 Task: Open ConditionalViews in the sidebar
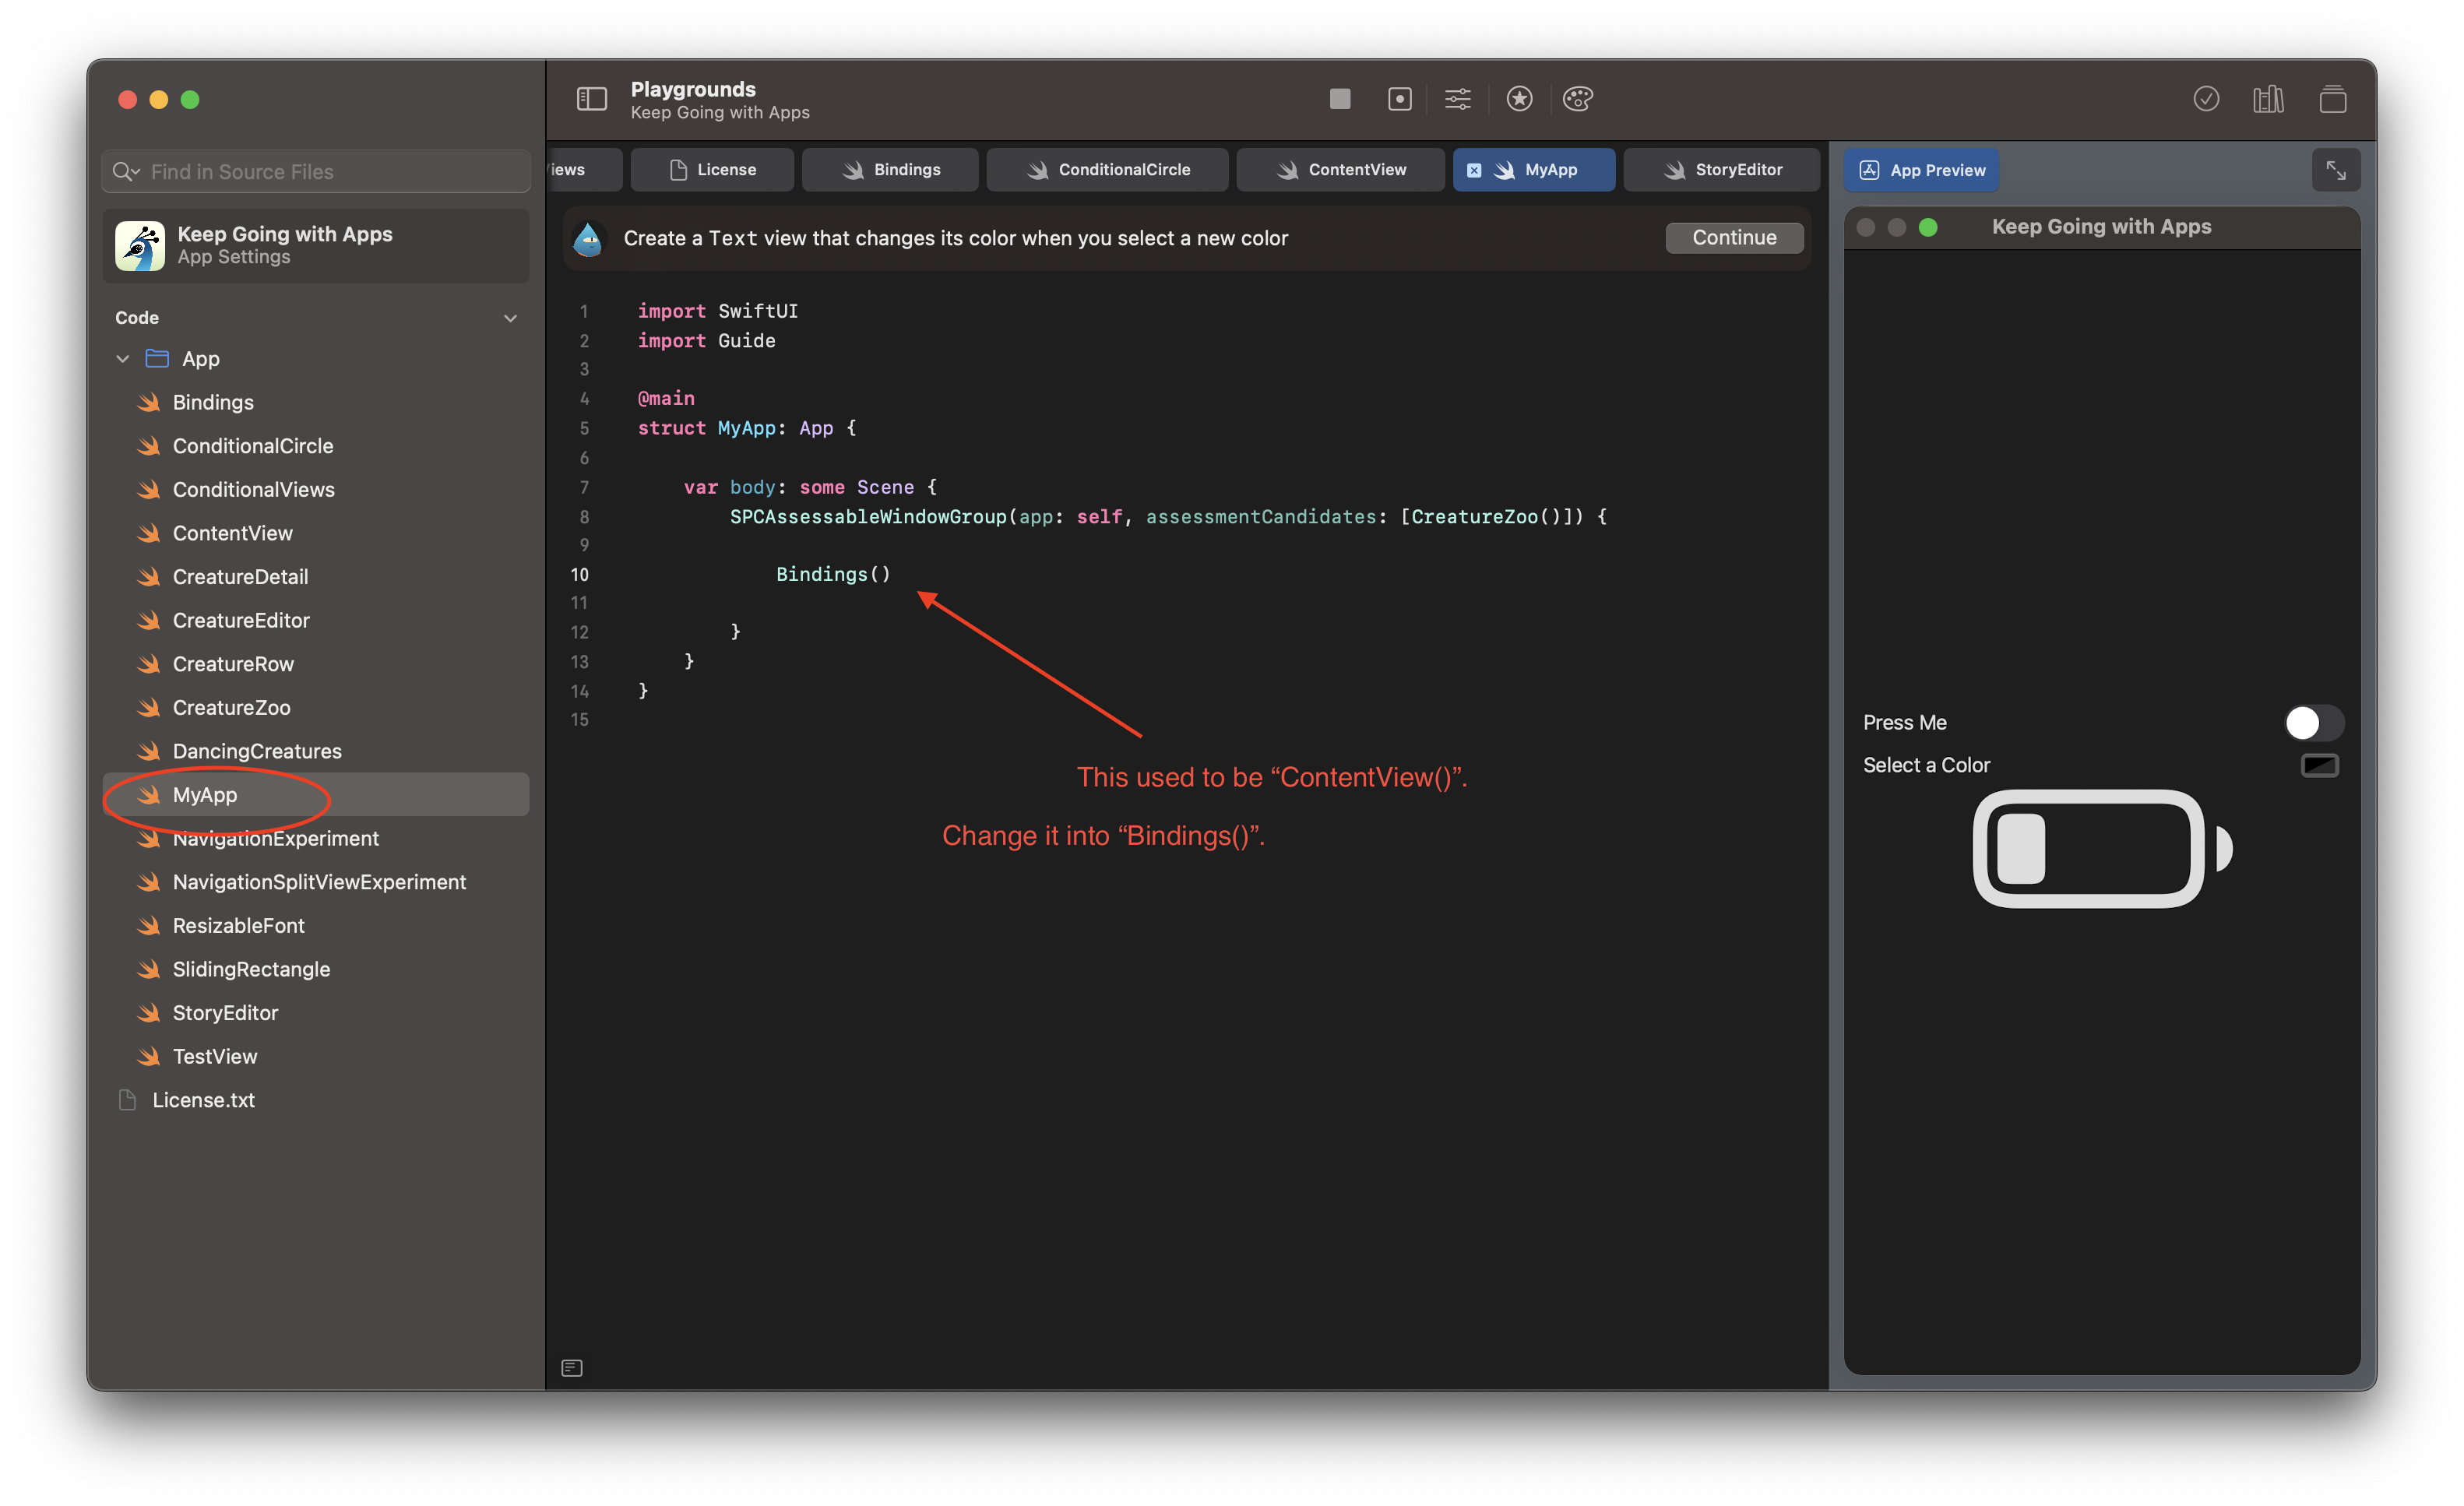pos(316,489)
